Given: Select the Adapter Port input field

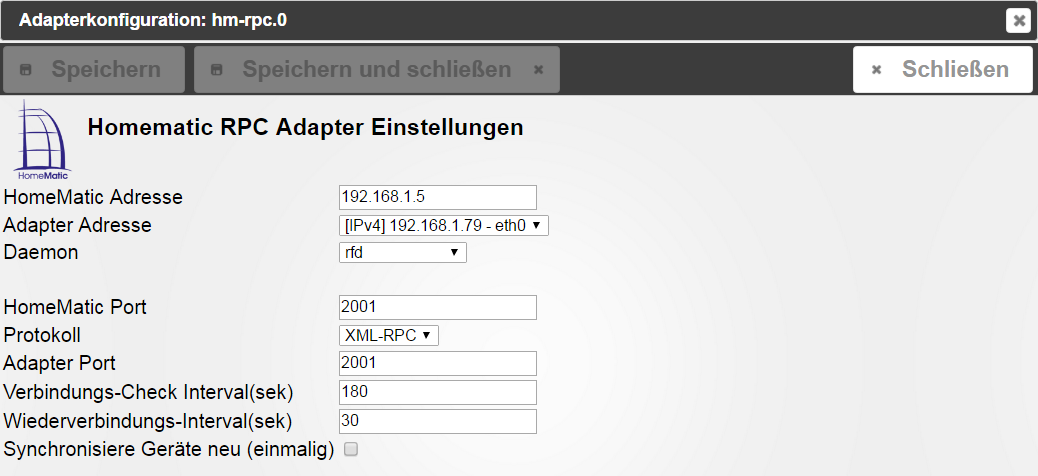Looking at the screenshot, I should click(438, 363).
